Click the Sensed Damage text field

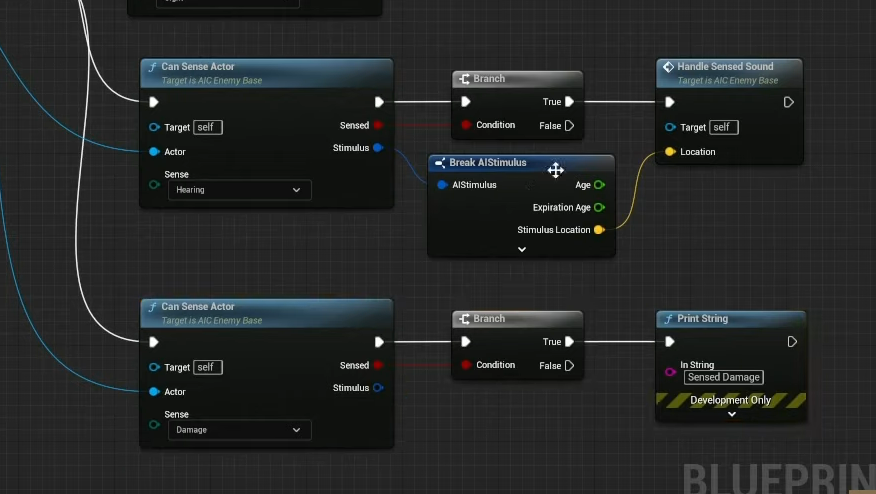723,377
